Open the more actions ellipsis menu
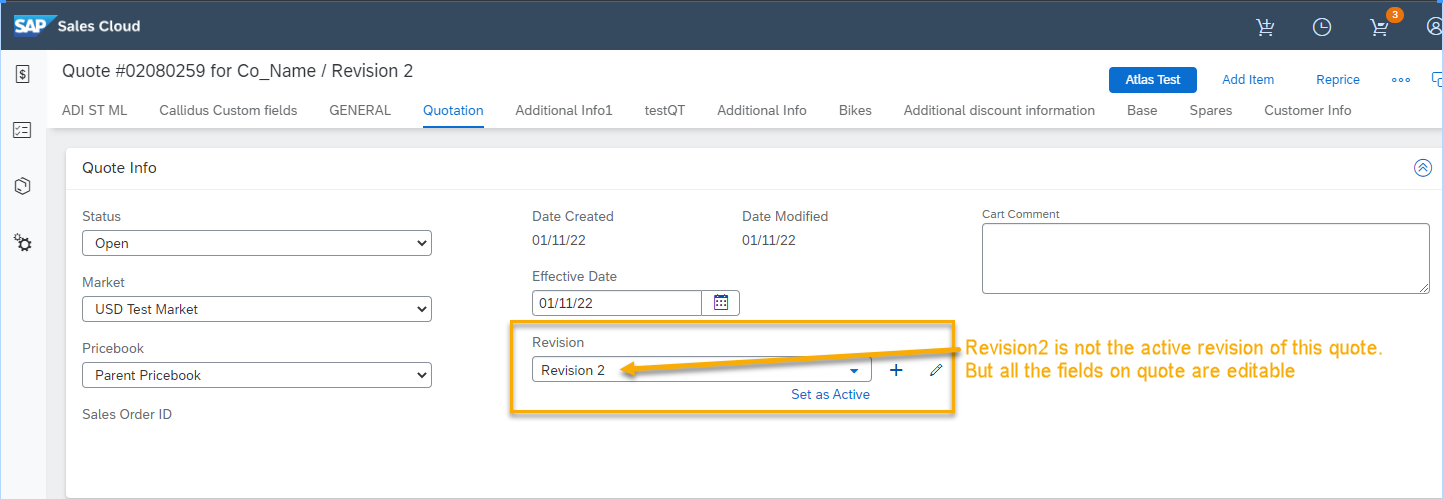Image resolution: width=1443 pixels, height=499 pixels. click(x=1401, y=80)
